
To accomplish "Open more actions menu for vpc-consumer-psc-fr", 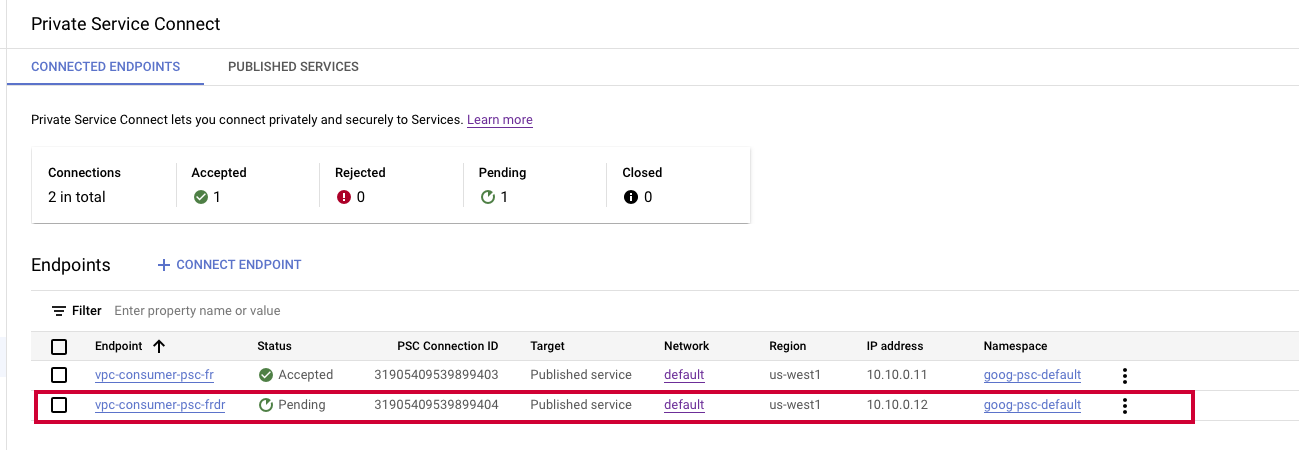I will pos(1125,375).
